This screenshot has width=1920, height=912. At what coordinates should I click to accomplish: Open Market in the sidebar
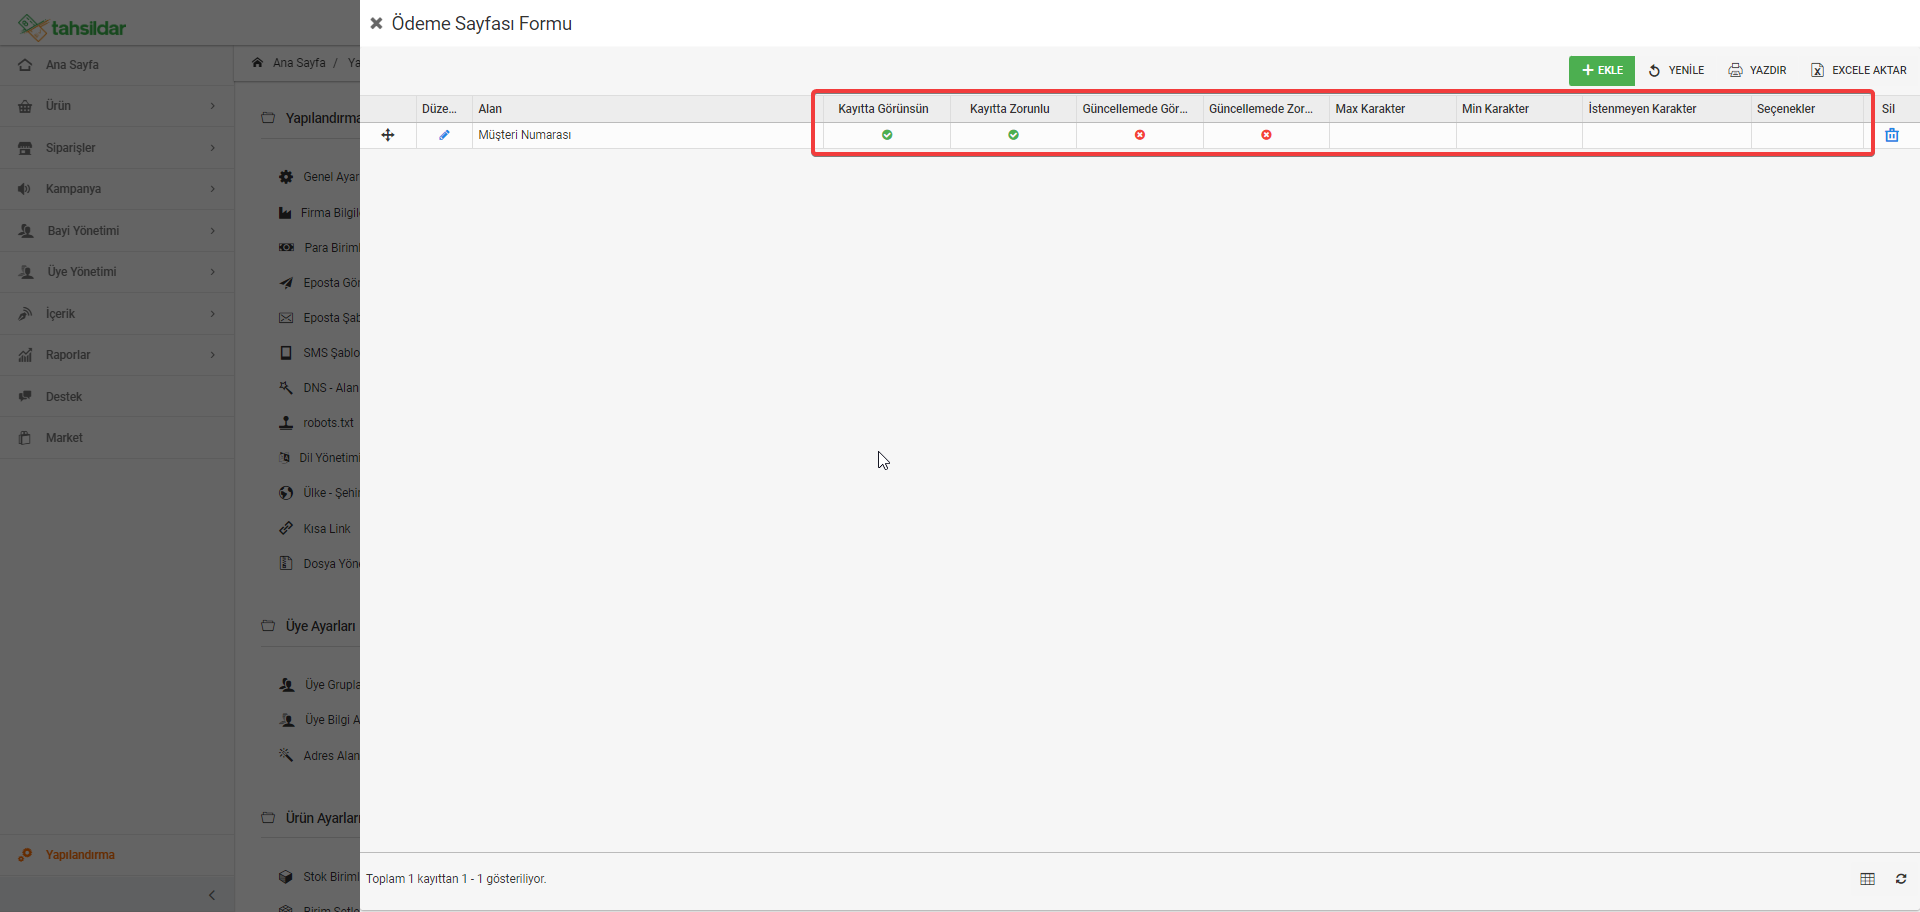[117, 438]
